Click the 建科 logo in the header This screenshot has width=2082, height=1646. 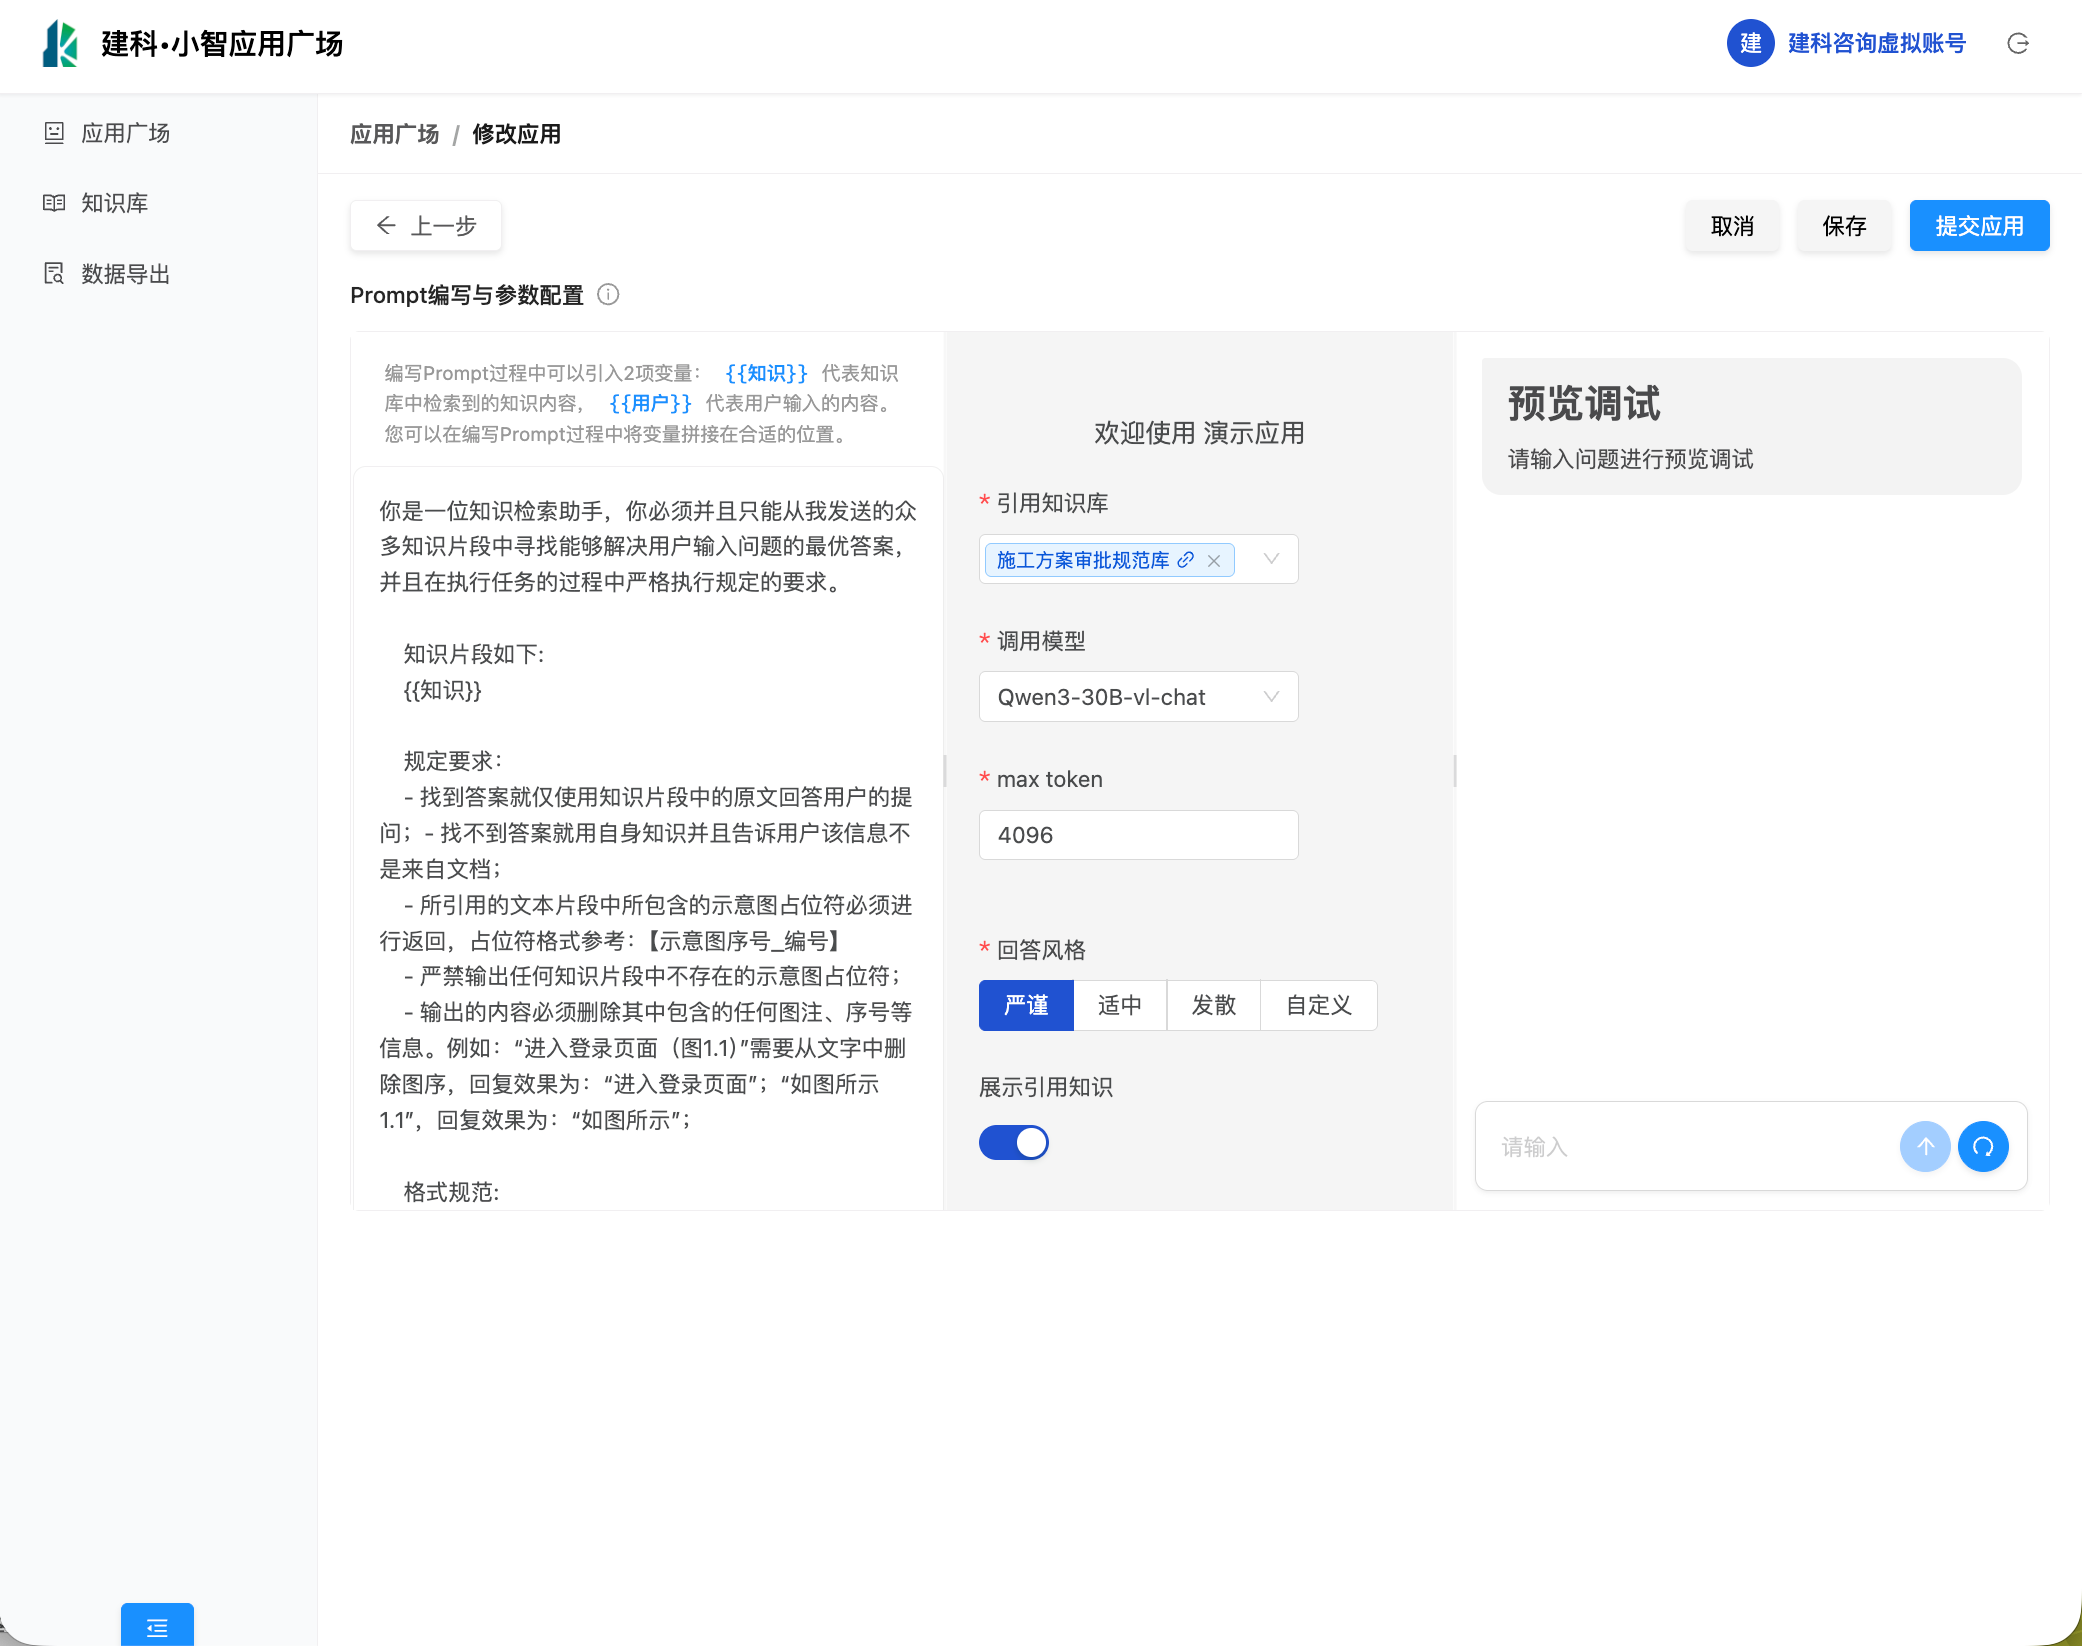(x=60, y=44)
